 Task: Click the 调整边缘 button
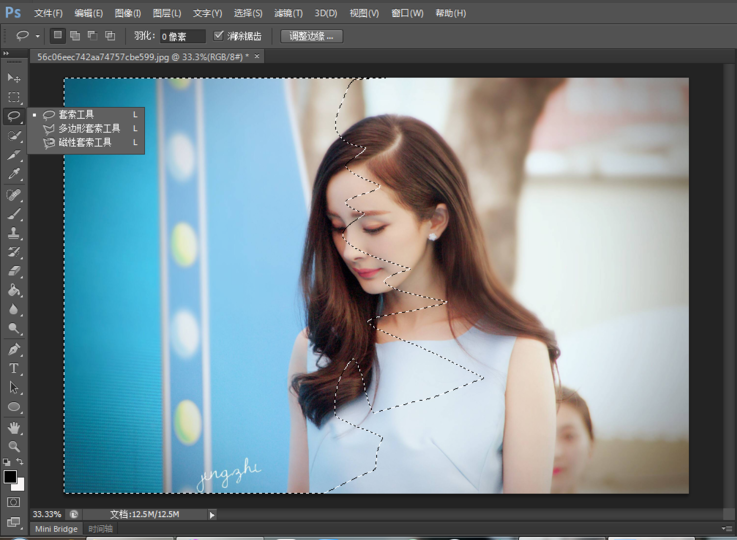point(311,36)
